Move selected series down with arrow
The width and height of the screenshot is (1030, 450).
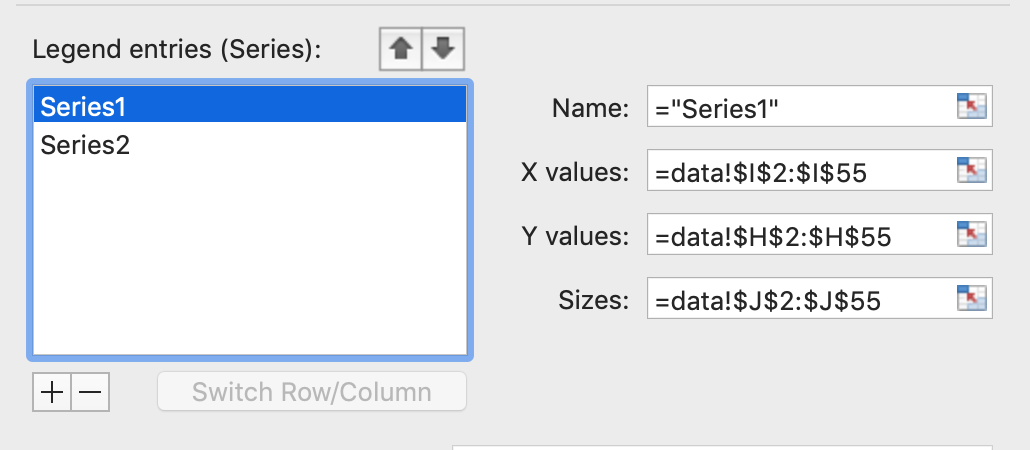(x=443, y=49)
